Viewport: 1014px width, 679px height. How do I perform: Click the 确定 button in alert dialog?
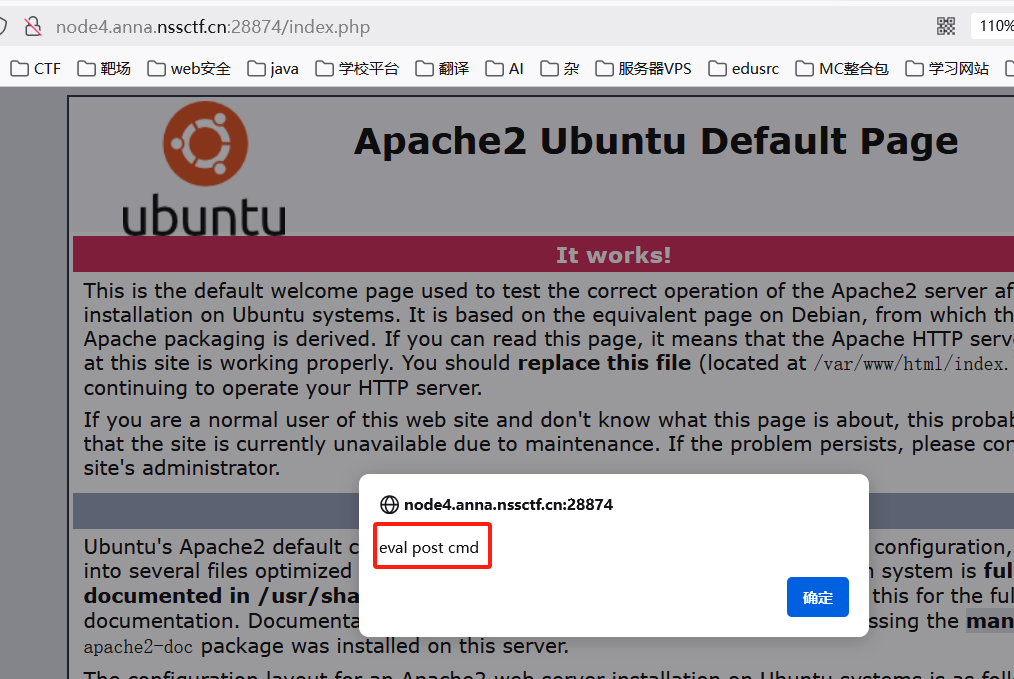click(817, 597)
